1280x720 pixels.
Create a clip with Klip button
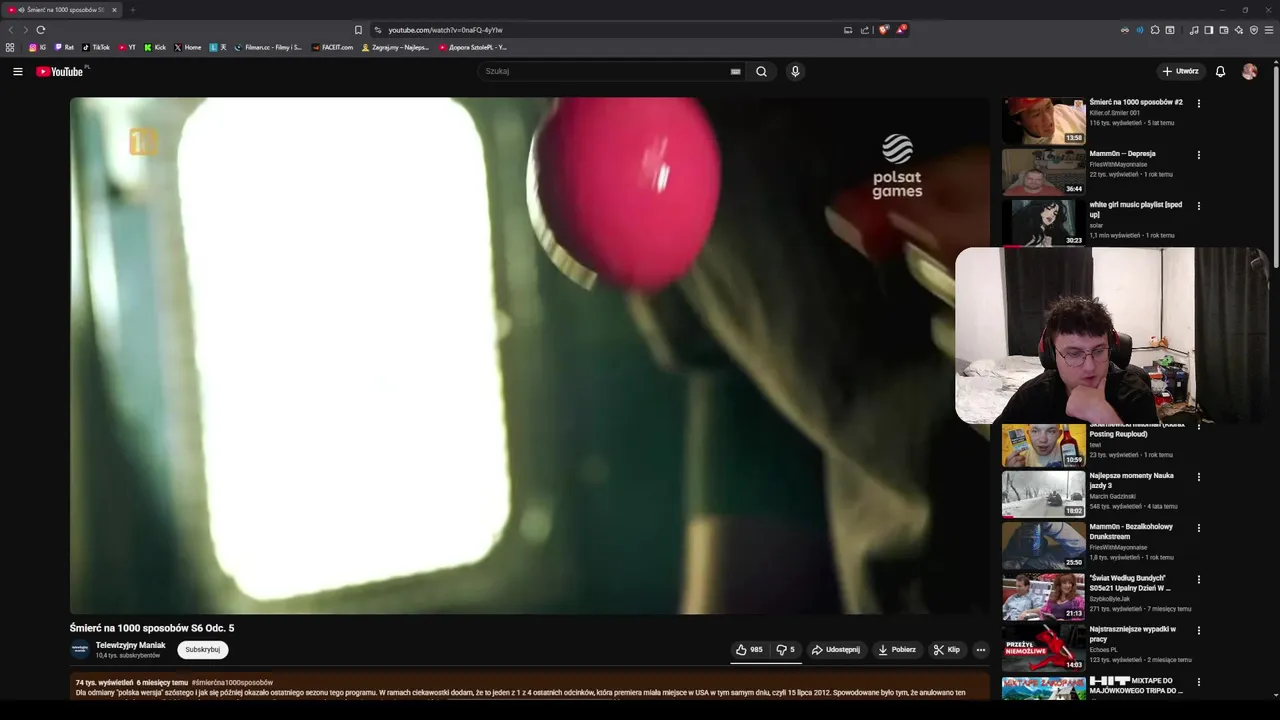click(x=946, y=650)
